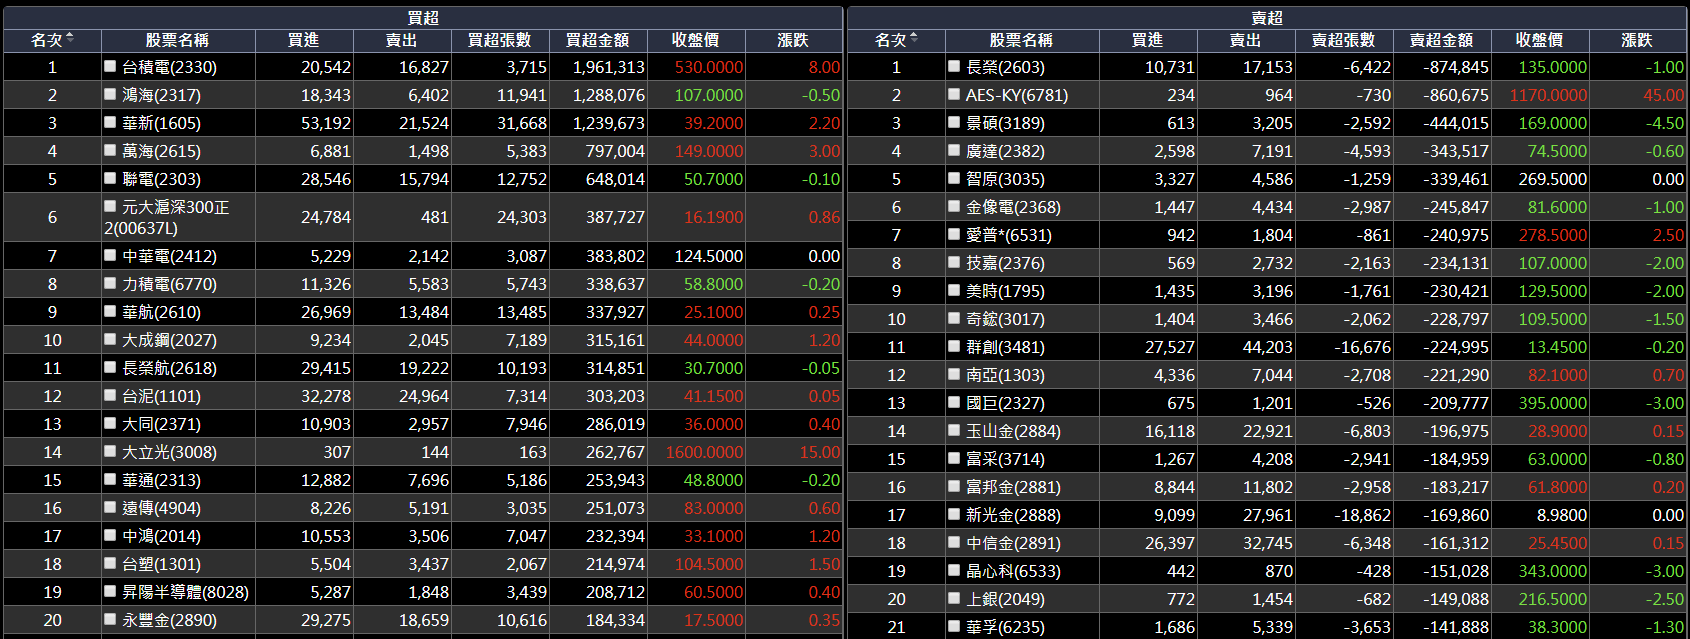The width and height of the screenshot is (1690, 639).
Task: Sort buy-over table by 名次 arrow
Action: pyautogui.click(x=70, y=39)
